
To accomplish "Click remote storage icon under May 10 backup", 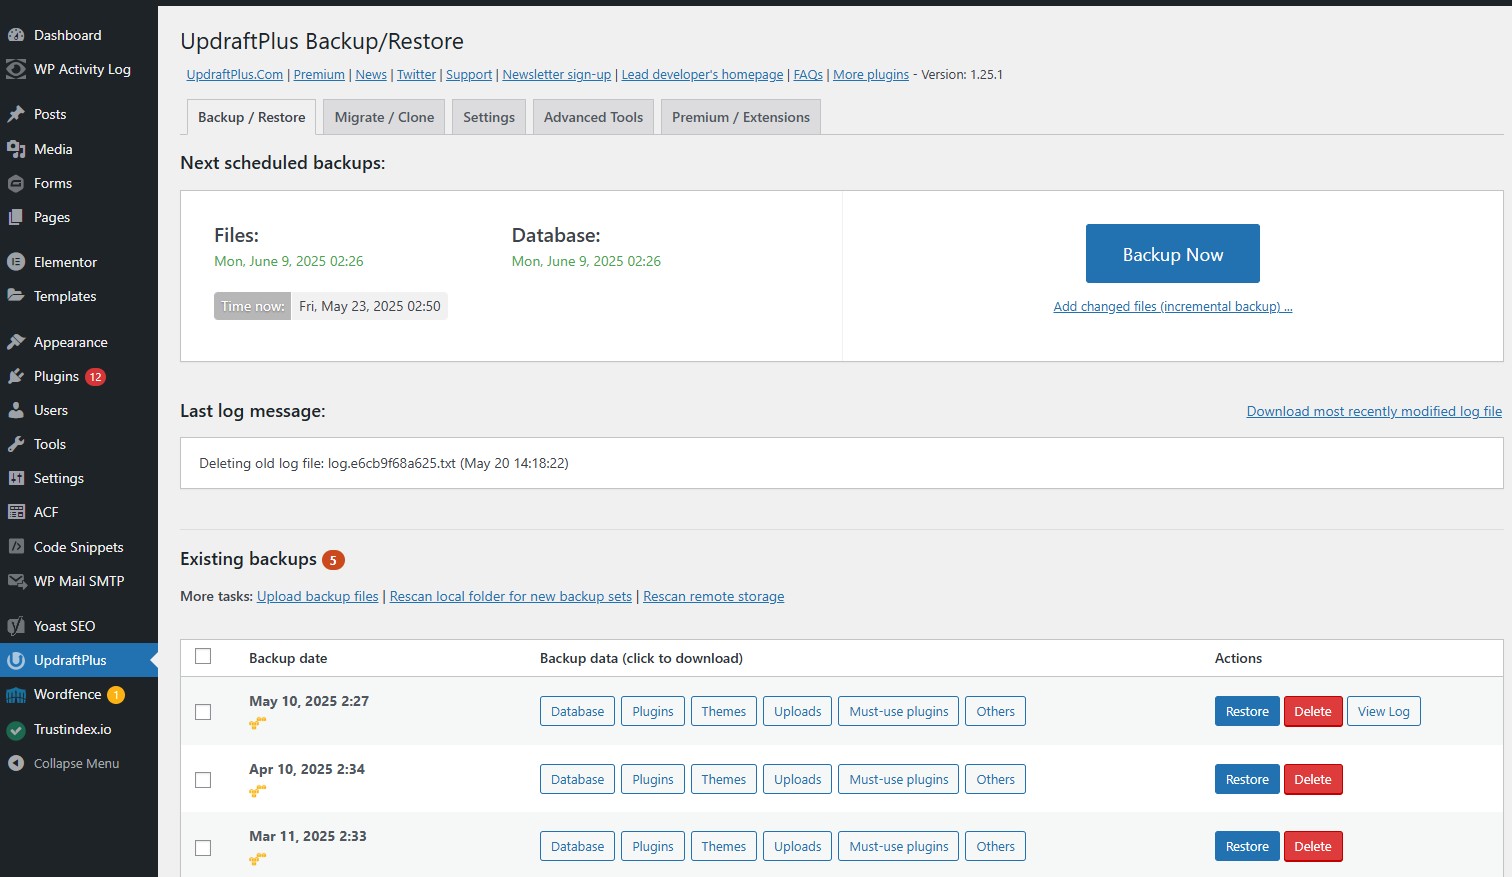I will tap(258, 722).
